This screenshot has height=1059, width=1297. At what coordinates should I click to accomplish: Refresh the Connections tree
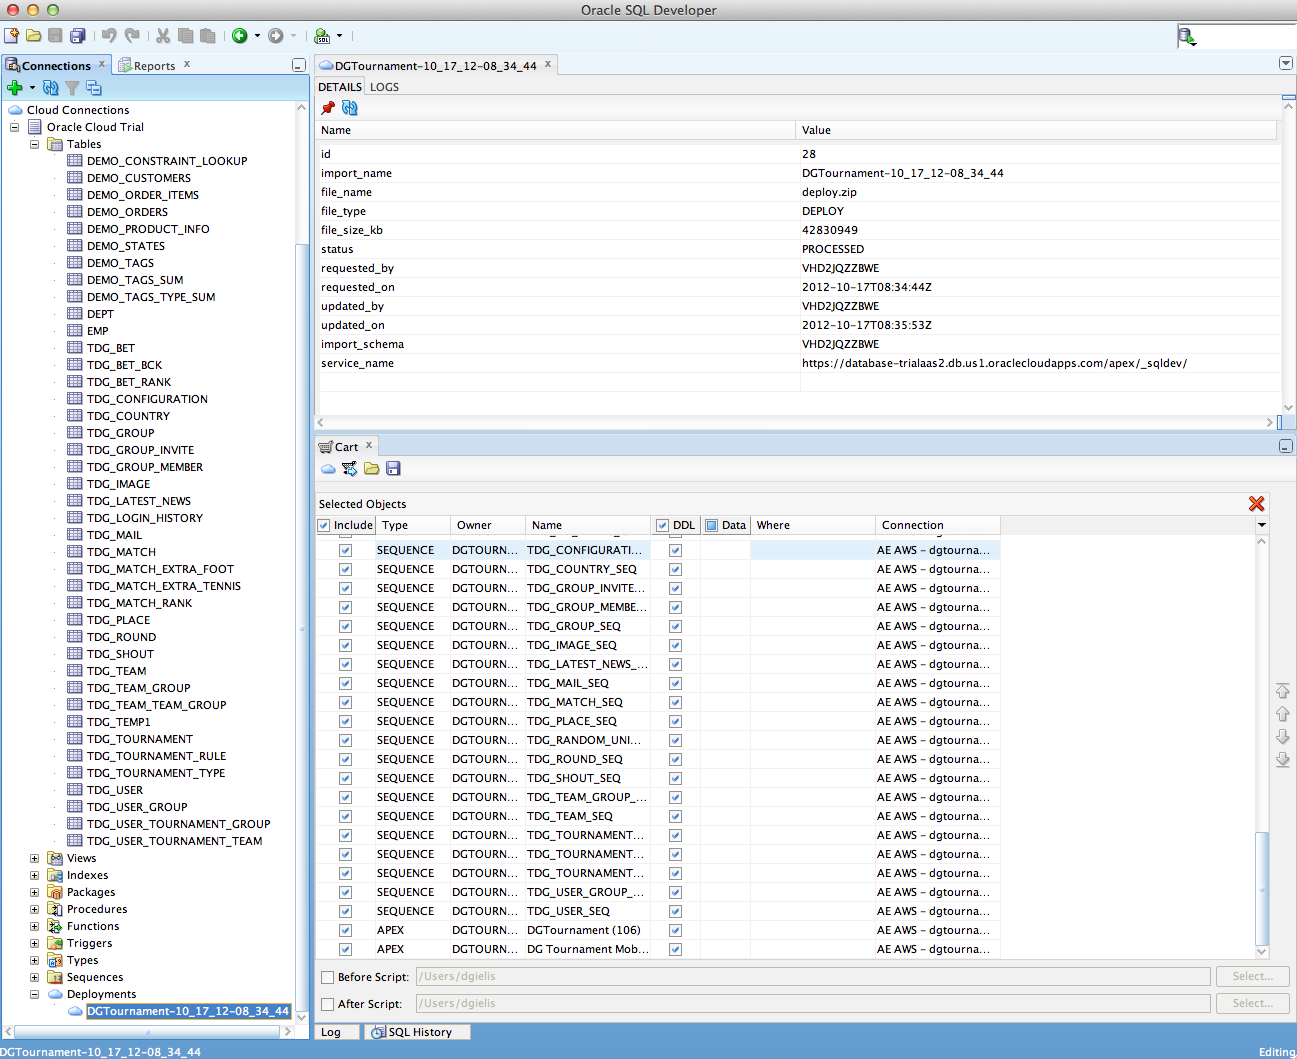click(x=50, y=87)
